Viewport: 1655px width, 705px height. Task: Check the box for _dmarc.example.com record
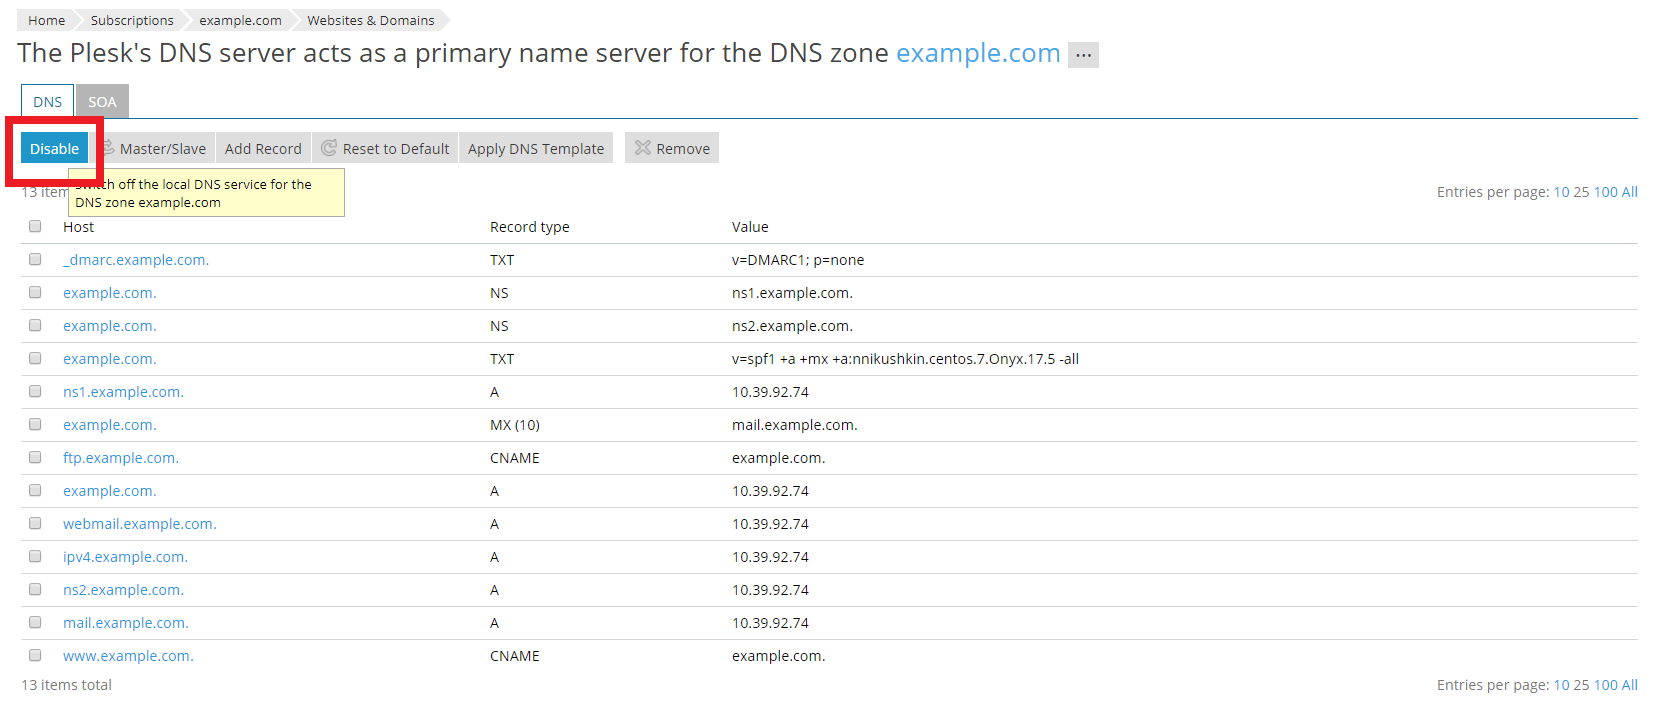coord(35,260)
